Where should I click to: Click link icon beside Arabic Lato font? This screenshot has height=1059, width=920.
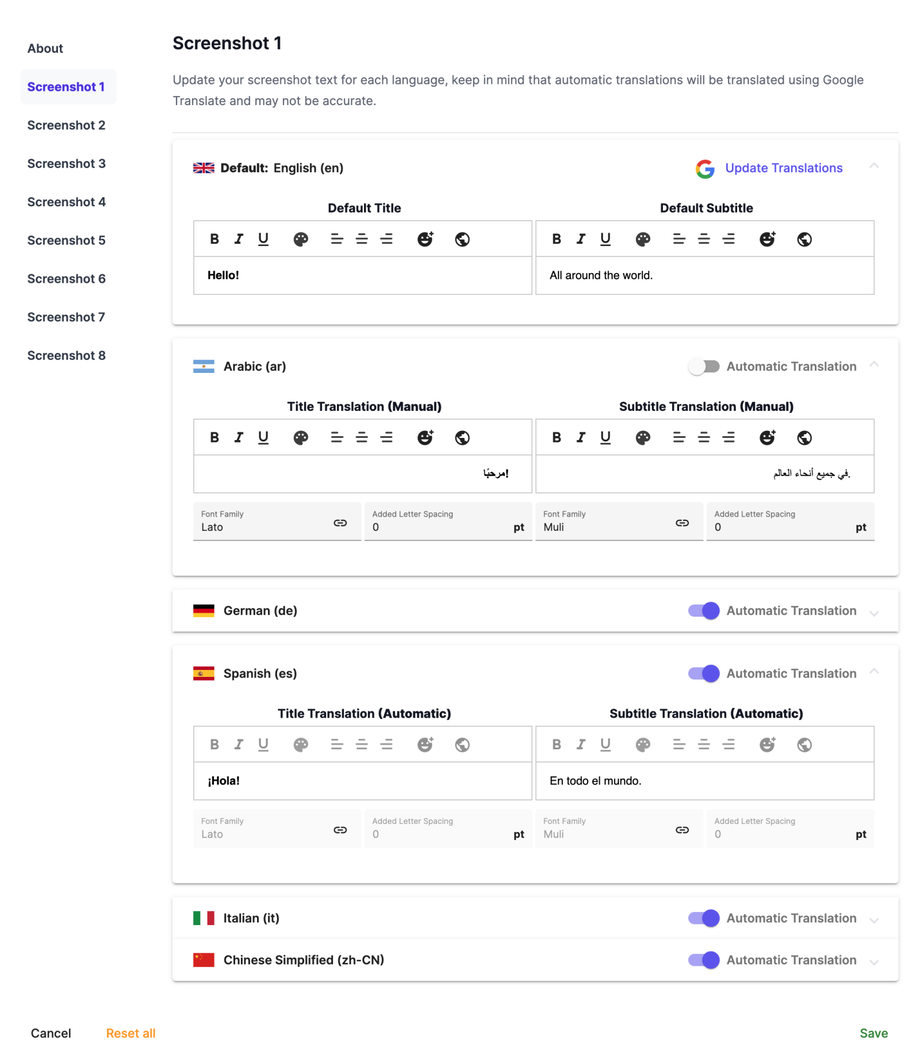[x=340, y=523]
